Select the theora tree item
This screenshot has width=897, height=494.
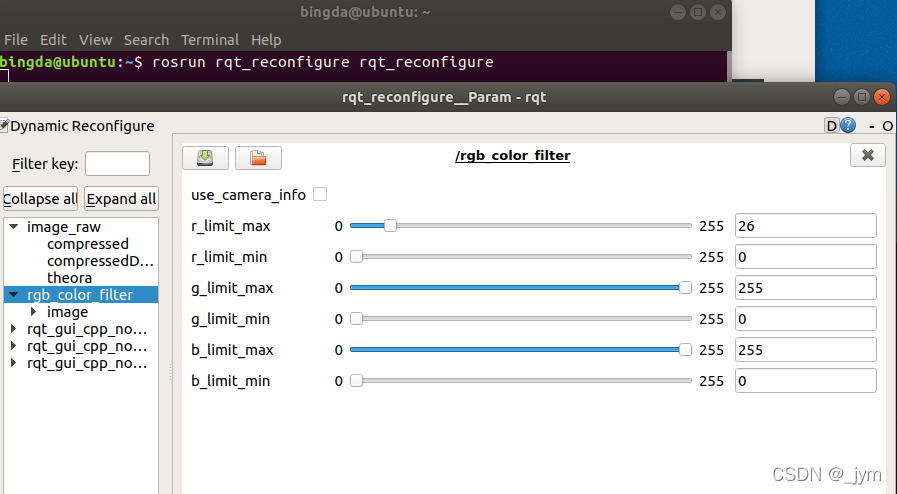coord(69,278)
